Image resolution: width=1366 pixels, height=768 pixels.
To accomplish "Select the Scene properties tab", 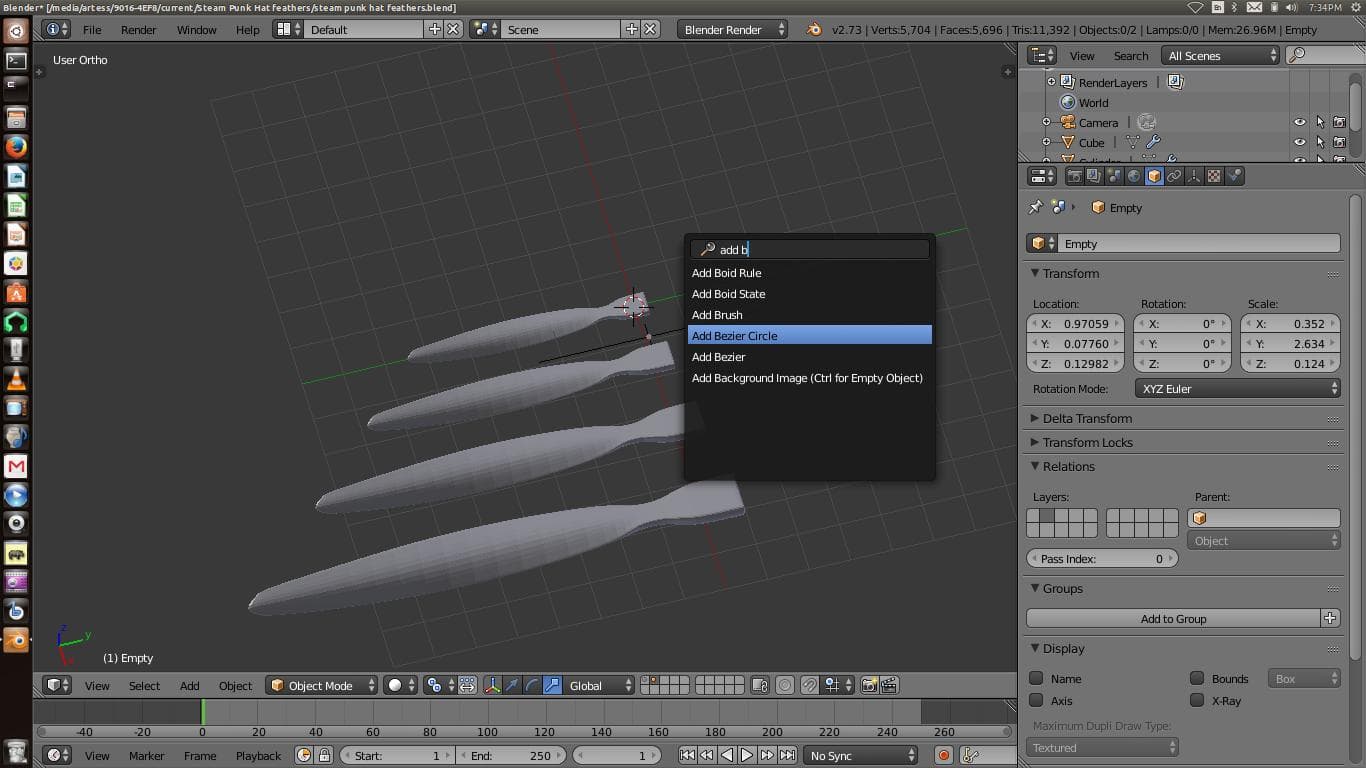I will pyautogui.click(x=1114, y=176).
